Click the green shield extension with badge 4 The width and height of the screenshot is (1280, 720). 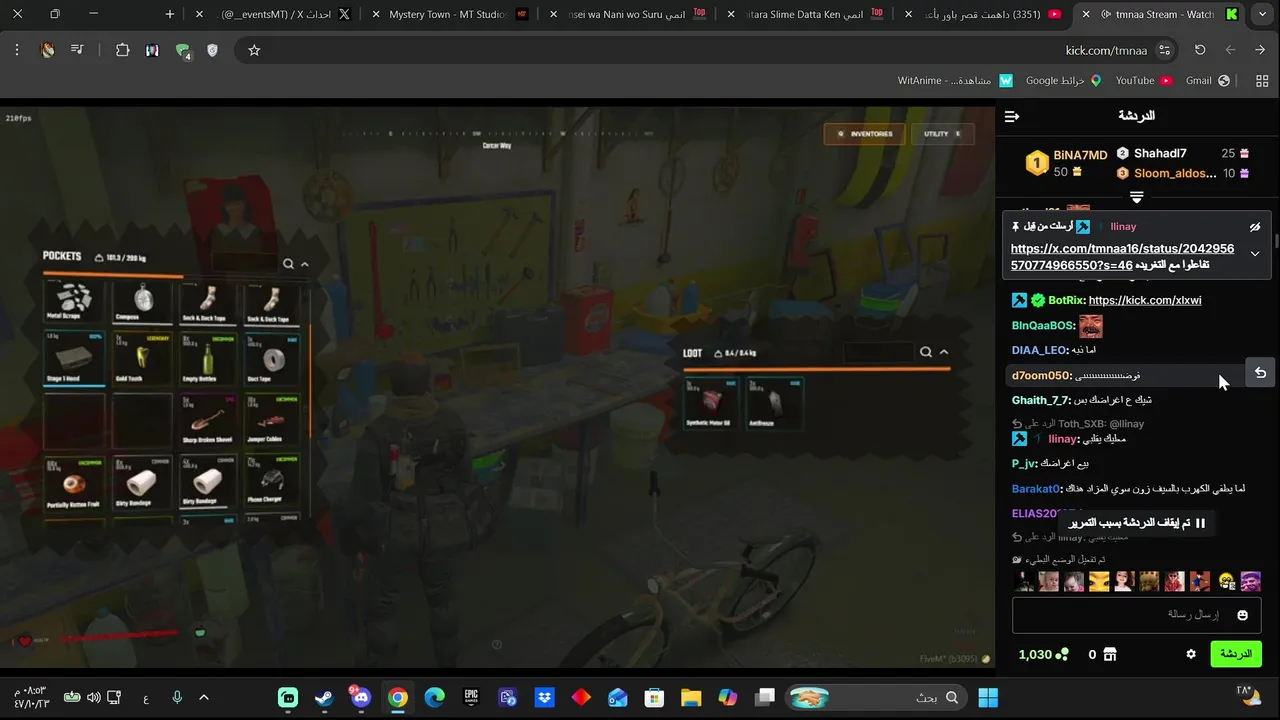(x=182, y=50)
